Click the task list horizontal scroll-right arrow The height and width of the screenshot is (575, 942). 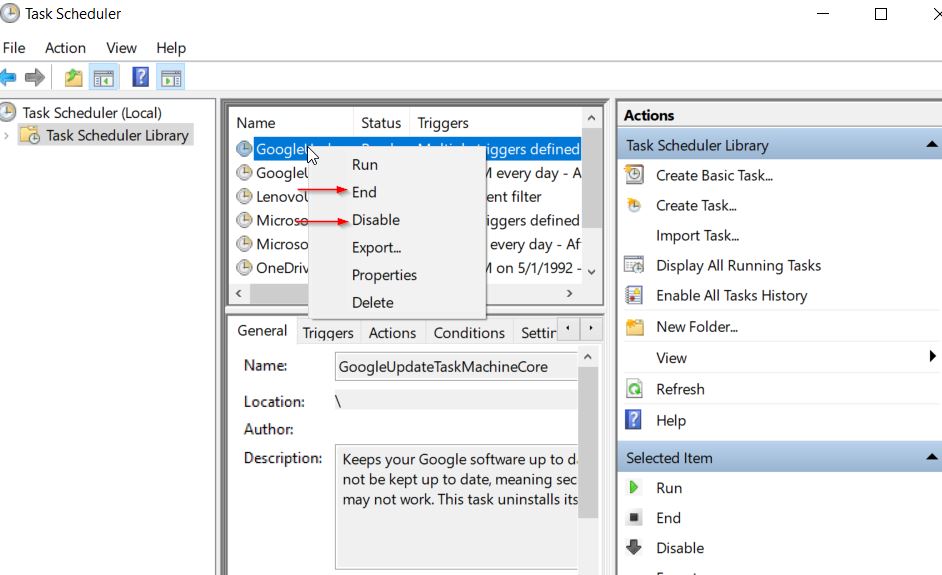[570, 293]
